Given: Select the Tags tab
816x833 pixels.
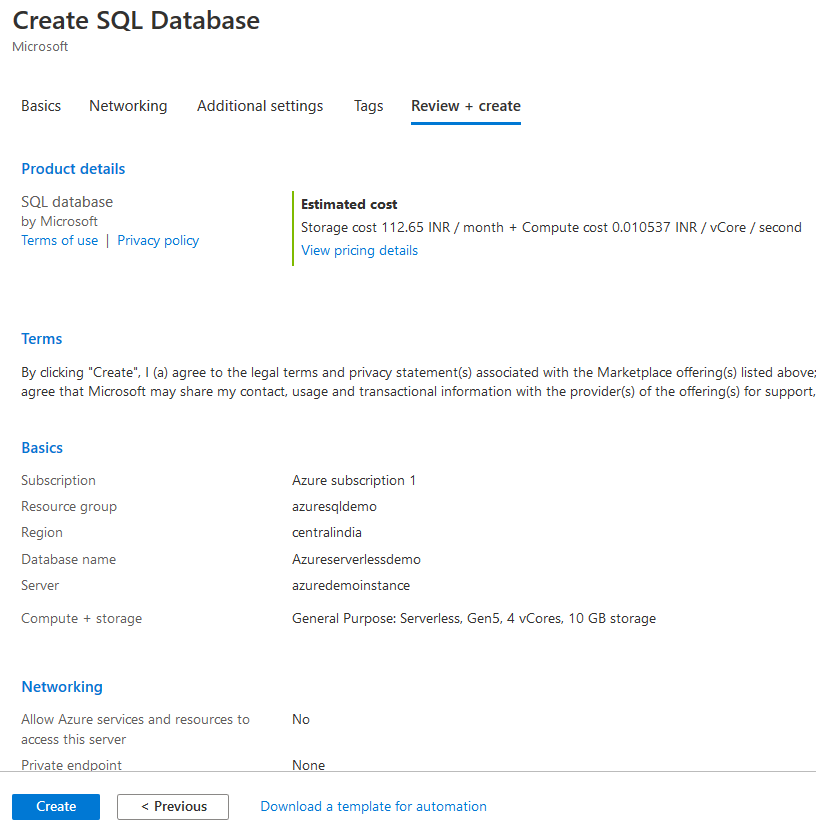Looking at the screenshot, I should (x=368, y=106).
